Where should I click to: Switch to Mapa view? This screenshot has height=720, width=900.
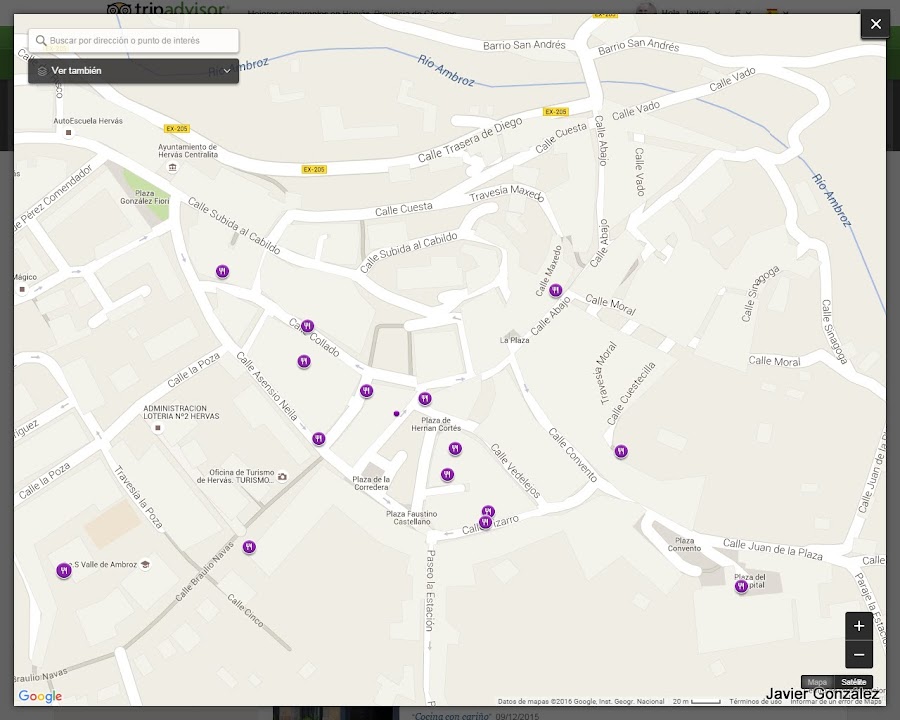pos(817,682)
